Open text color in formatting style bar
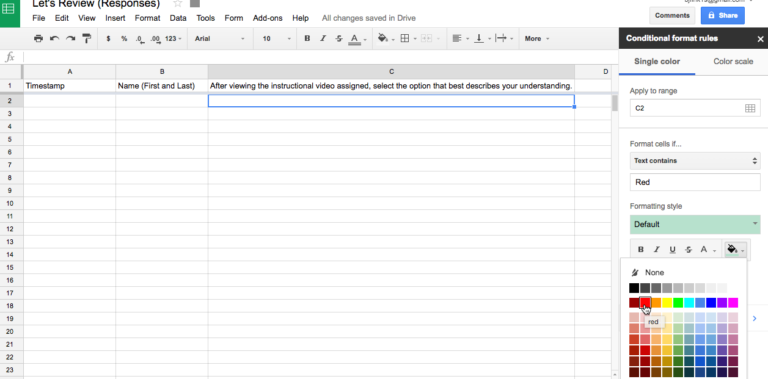Viewport: 768px width, 379px height. click(707, 250)
